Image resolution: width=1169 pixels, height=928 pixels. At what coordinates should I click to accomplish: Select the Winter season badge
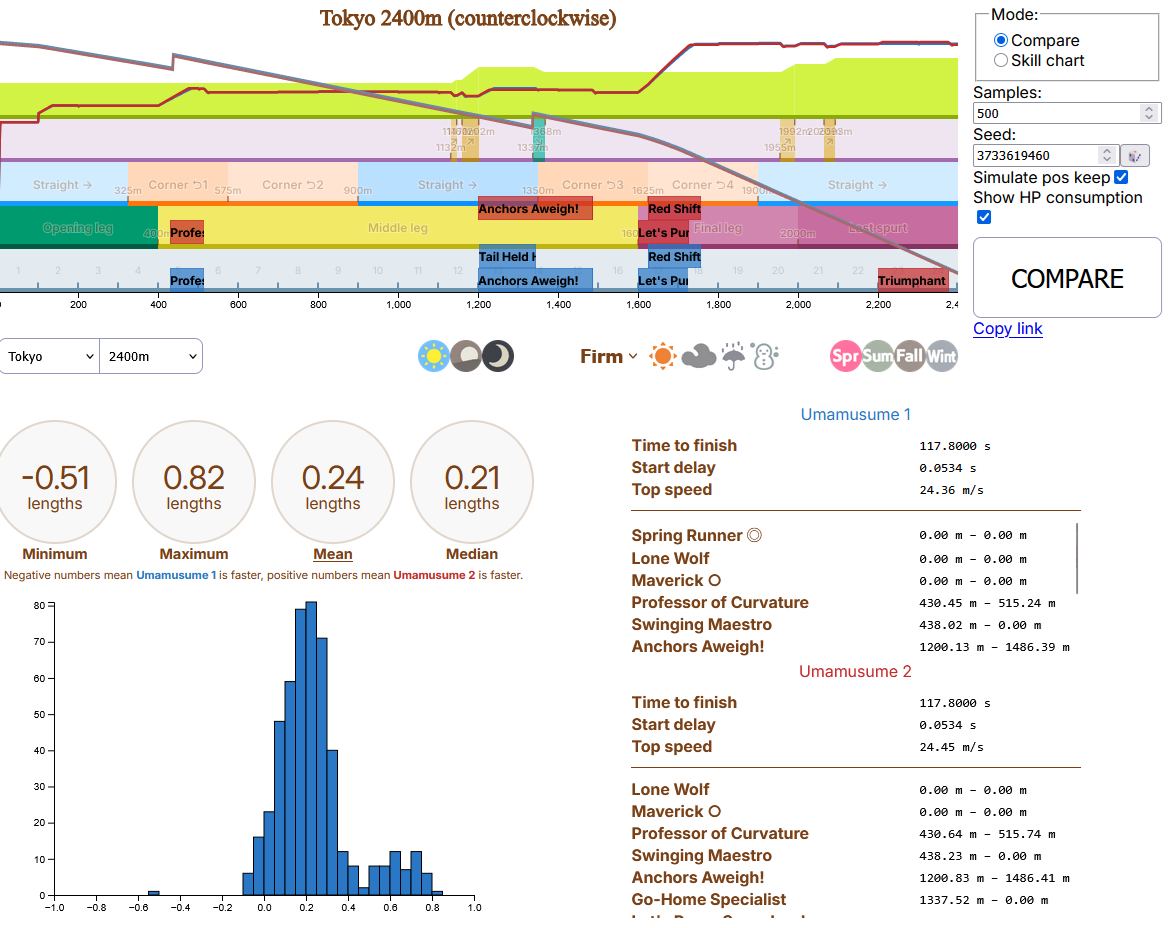[942, 356]
